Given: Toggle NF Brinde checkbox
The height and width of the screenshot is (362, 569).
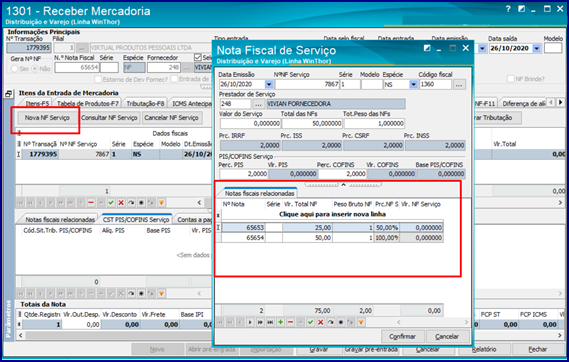Looking at the screenshot, I should (511, 79).
